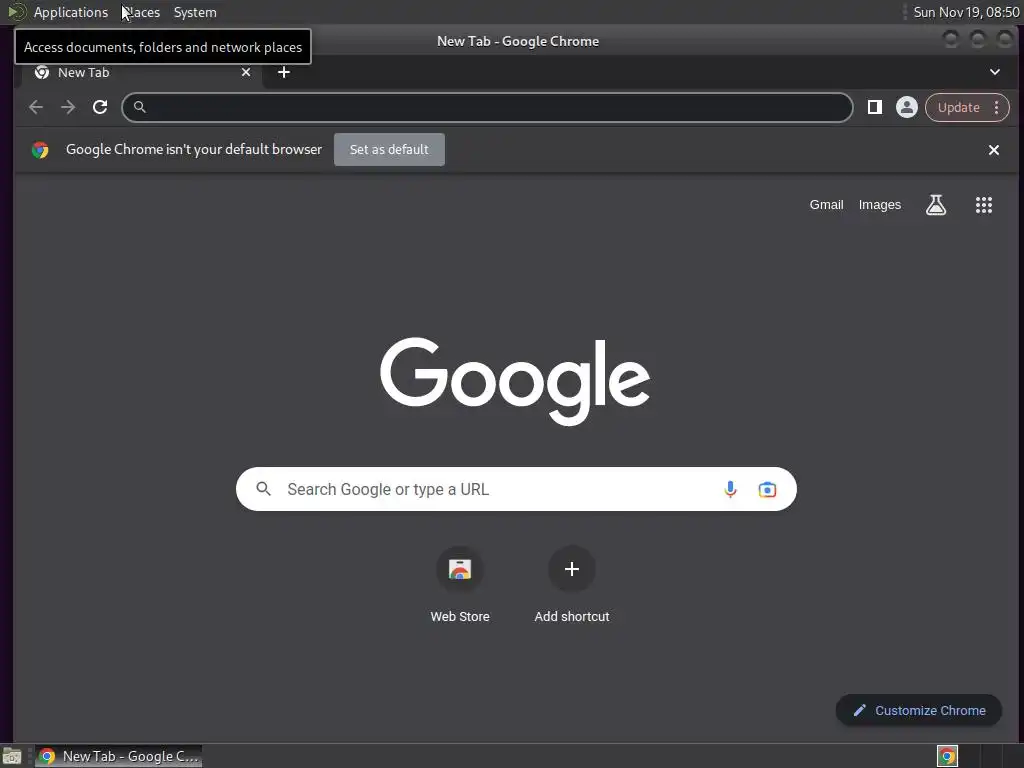Show desktop via bottom-left panel icon

click(12, 756)
